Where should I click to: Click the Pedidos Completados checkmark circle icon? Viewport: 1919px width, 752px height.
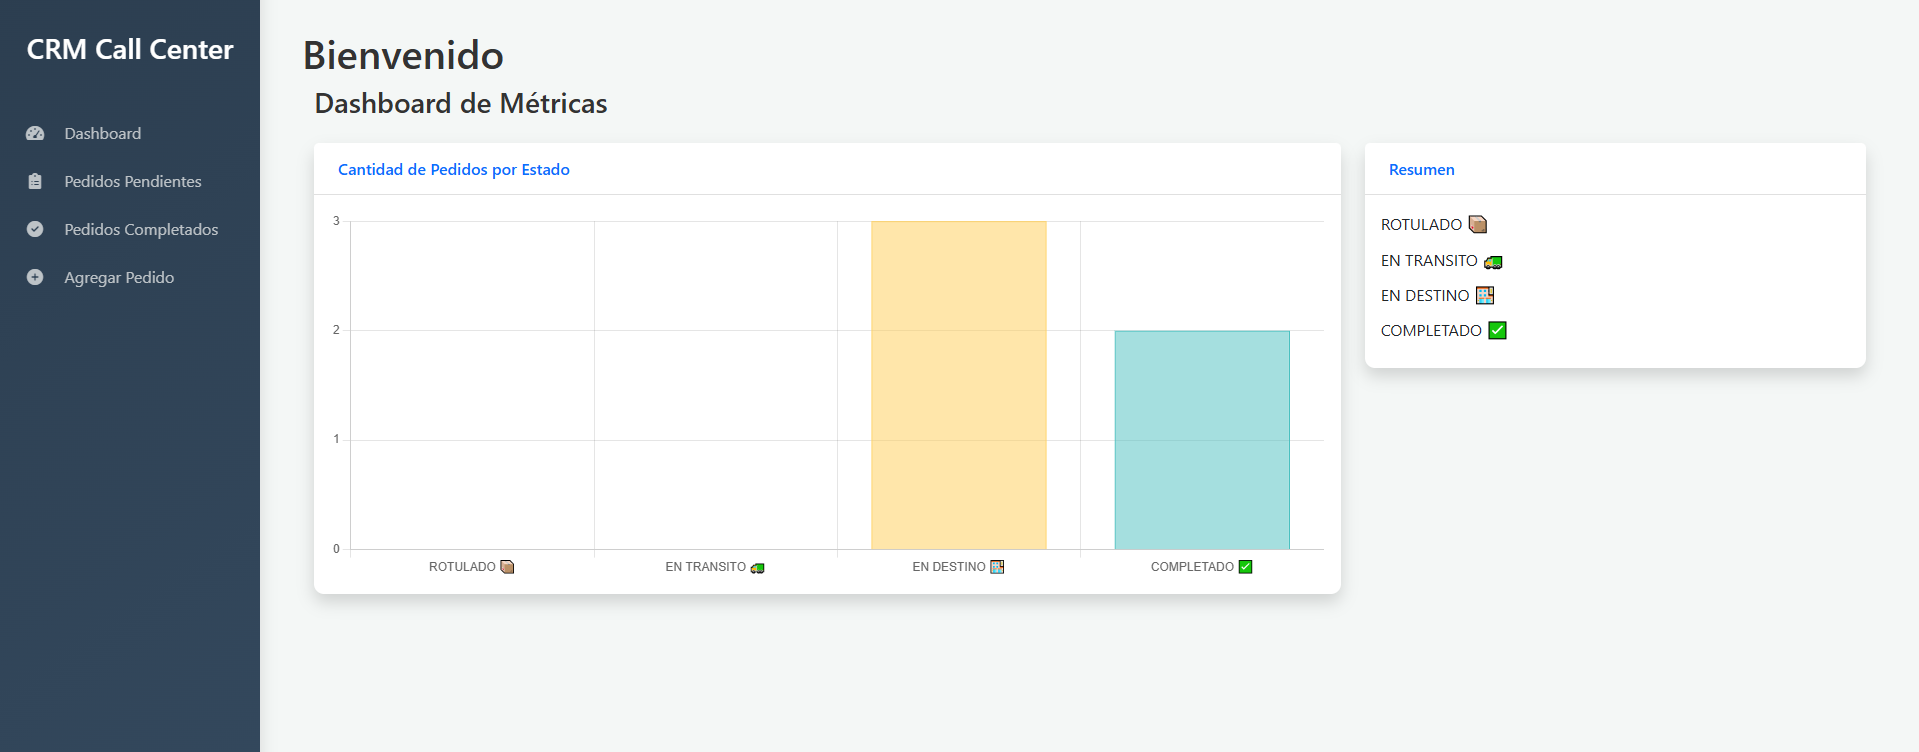coord(35,229)
